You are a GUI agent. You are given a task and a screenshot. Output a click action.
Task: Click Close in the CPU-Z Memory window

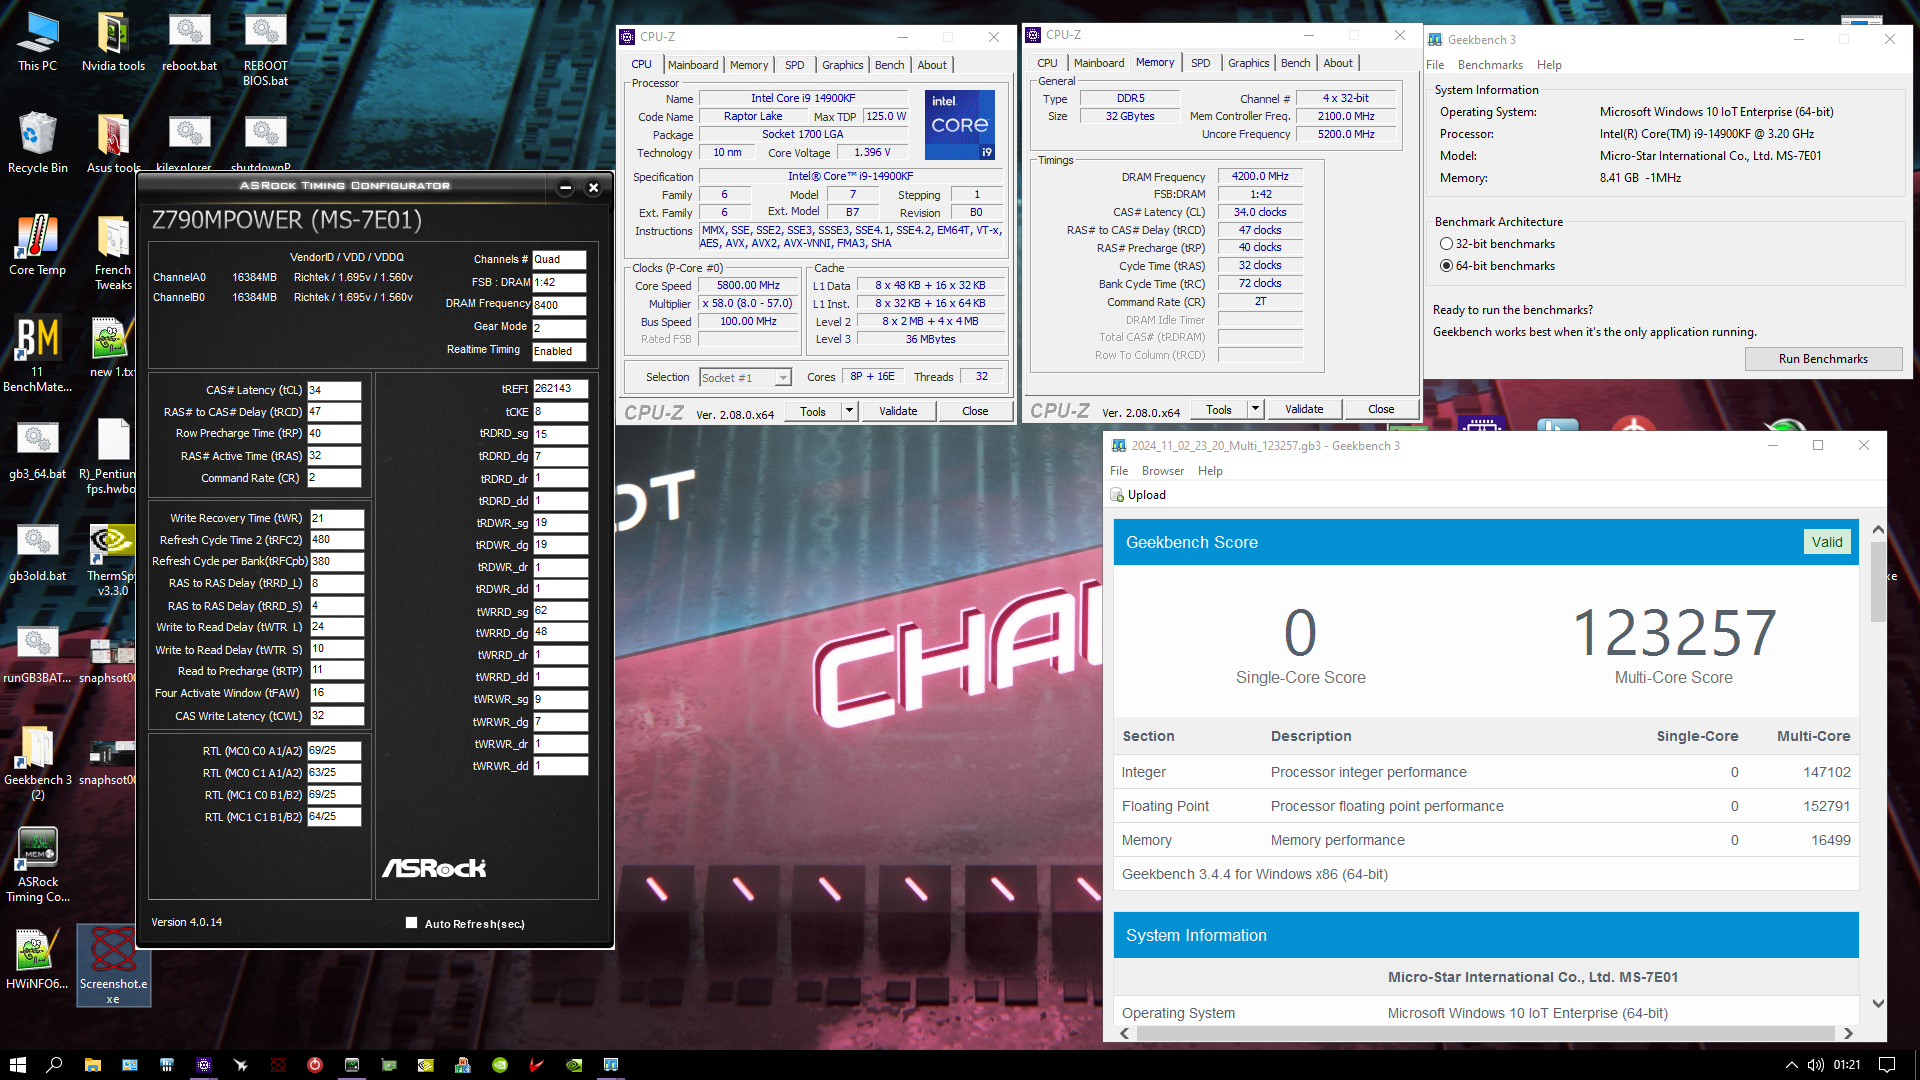click(1381, 409)
